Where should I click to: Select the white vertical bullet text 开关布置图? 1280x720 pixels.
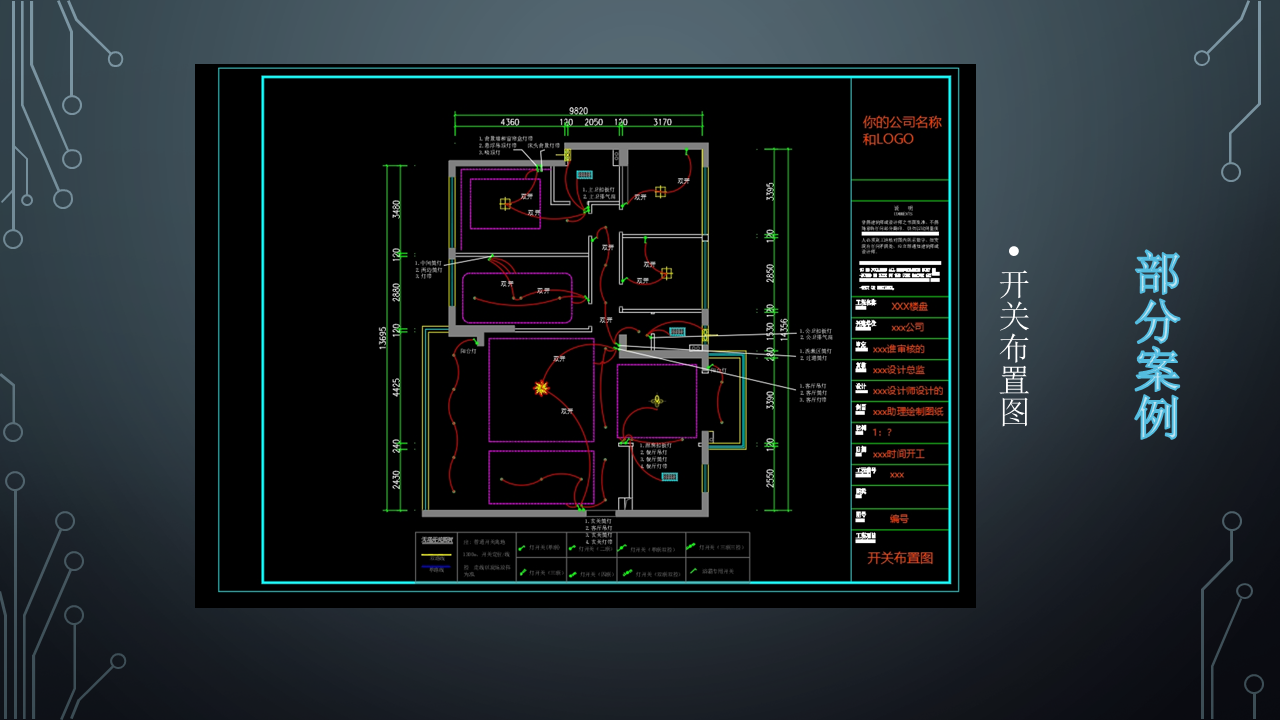[x=1014, y=348]
